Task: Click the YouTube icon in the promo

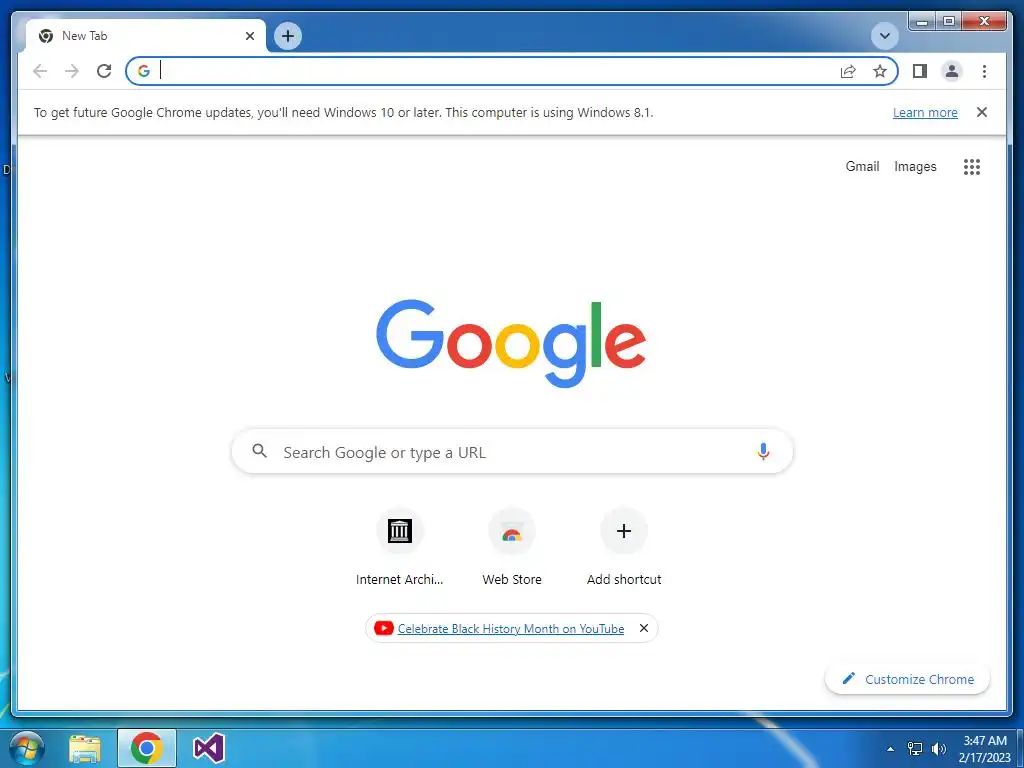Action: [x=383, y=628]
